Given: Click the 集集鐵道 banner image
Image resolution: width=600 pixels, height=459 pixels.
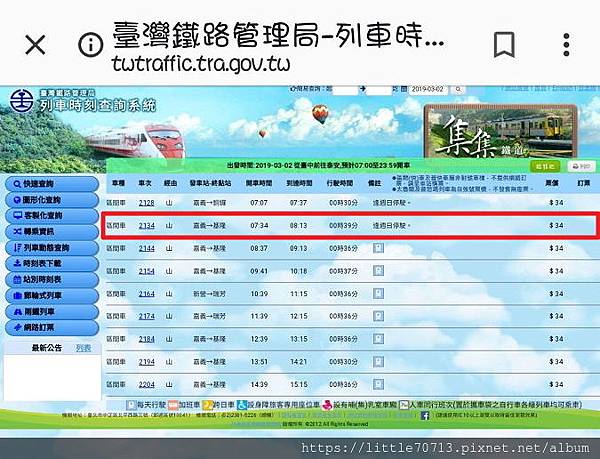Looking at the screenshot, I should (501, 131).
